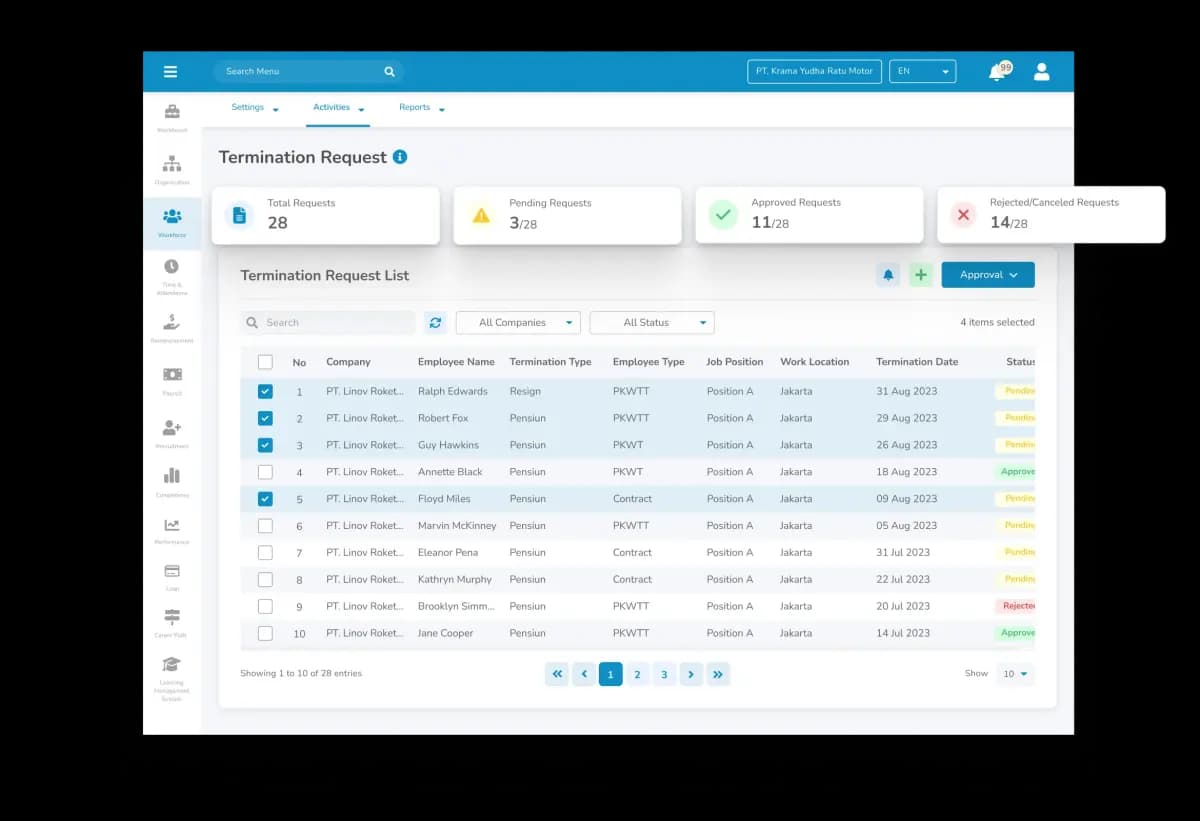The width and height of the screenshot is (1200, 821).
Task: Open the EN language dropdown
Action: 922,71
